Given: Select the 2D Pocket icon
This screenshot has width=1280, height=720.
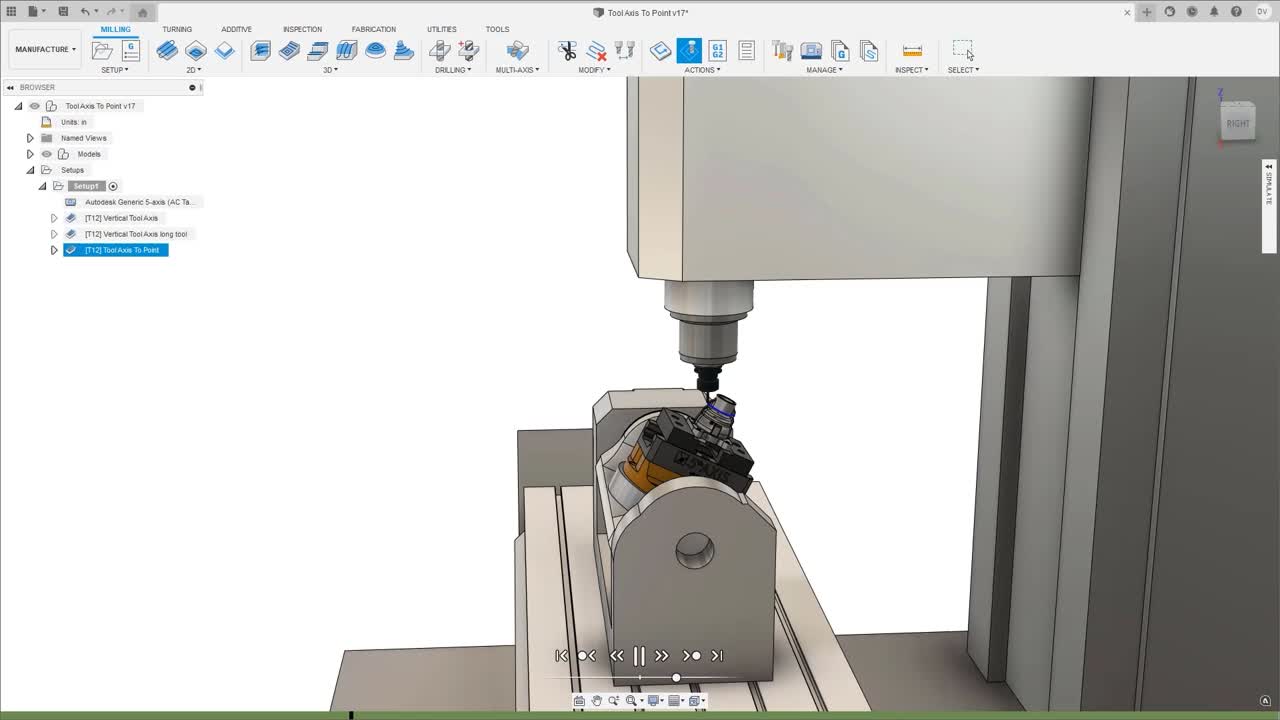Looking at the screenshot, I should pos(196,50).
